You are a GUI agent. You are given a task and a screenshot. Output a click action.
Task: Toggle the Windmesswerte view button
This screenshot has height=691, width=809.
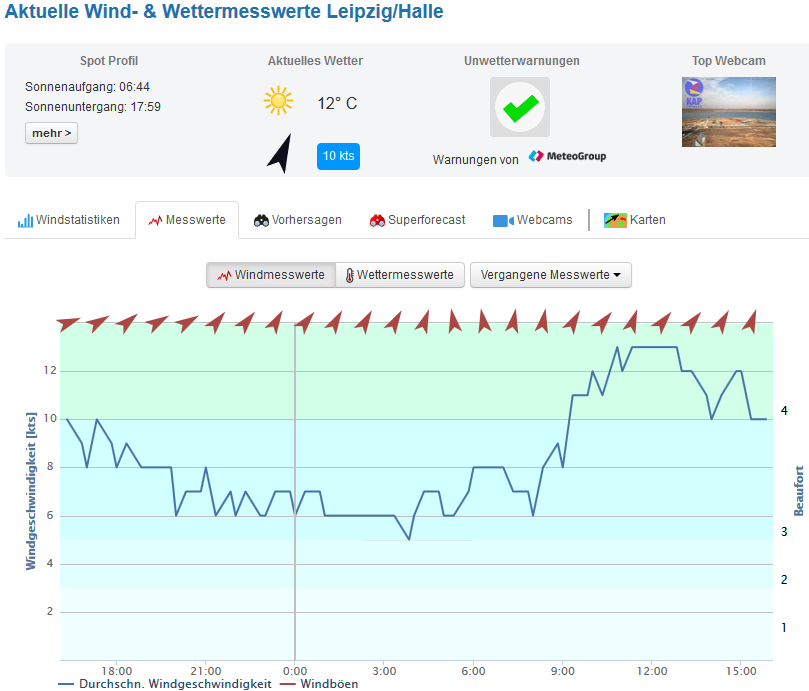pos(271,275)
